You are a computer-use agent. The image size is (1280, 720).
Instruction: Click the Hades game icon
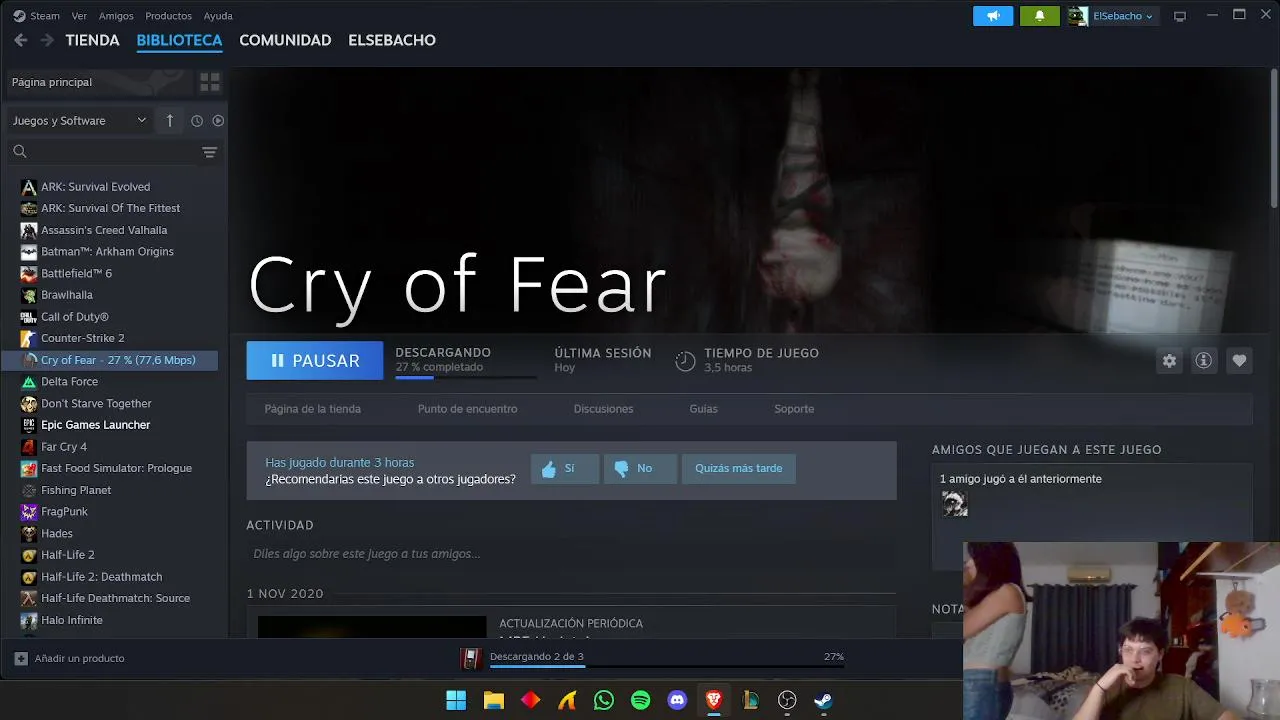(x=29, y=534)
